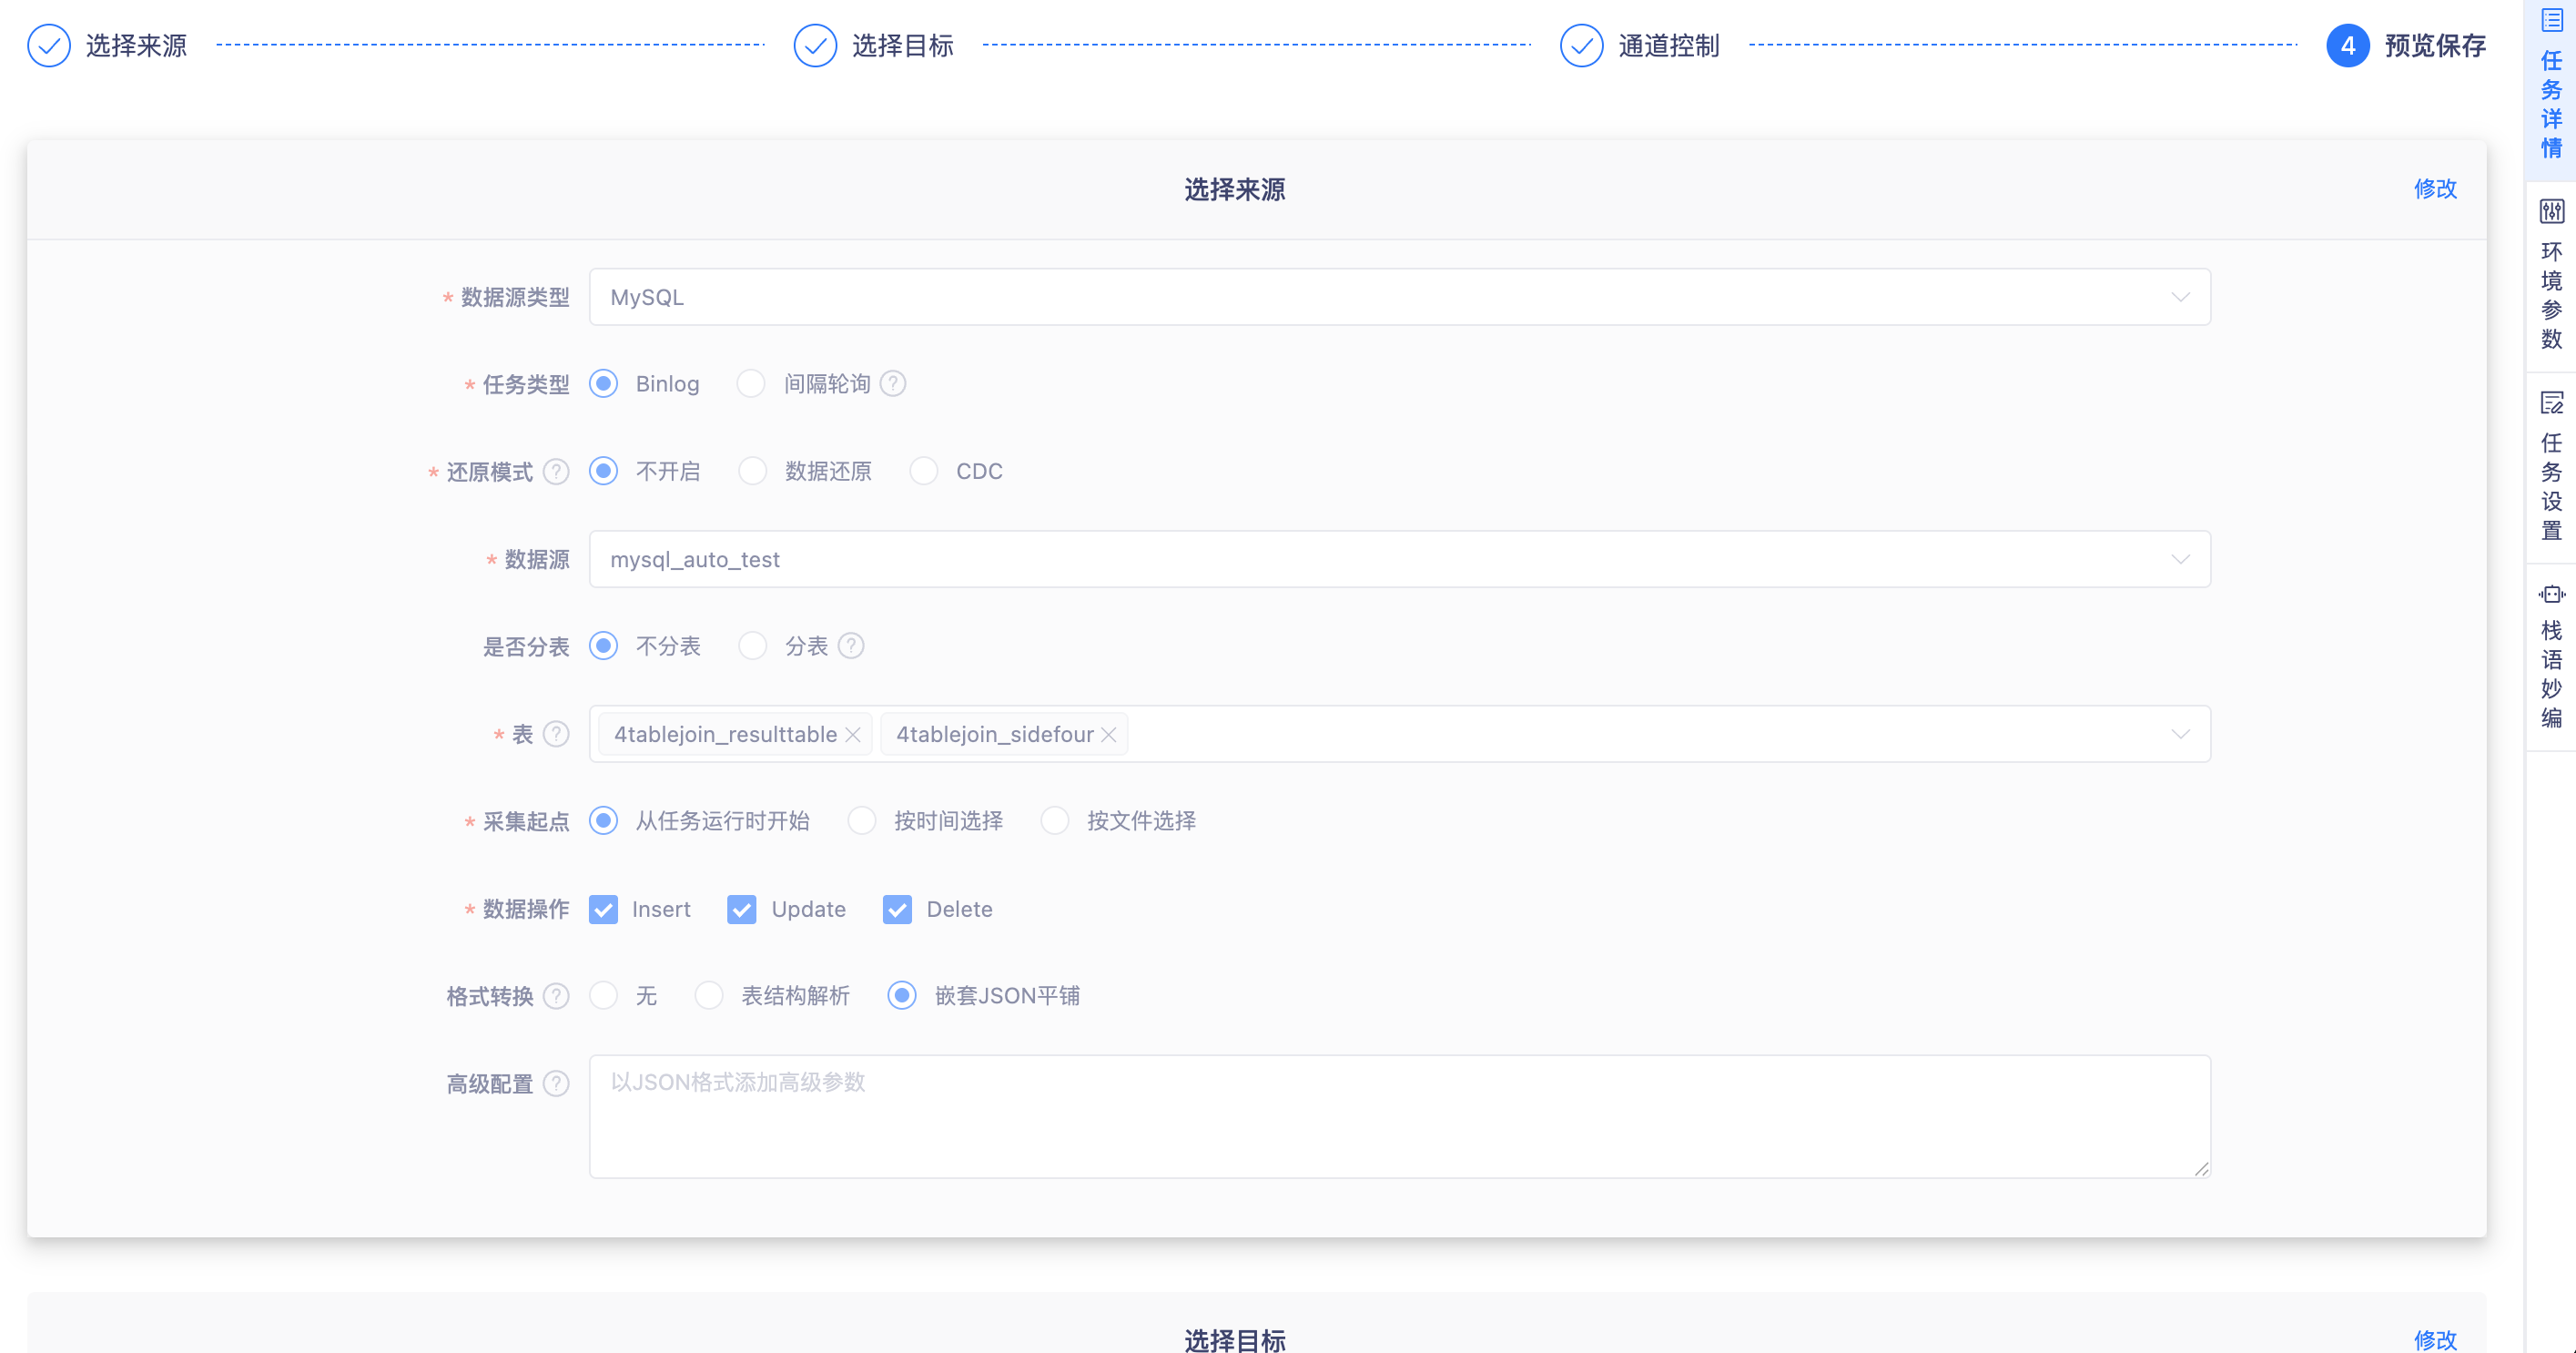Viewport: 2576px width, 1353px height.
Task: Click the step 4 预览保存 number icon
Action: [2347, 46]
